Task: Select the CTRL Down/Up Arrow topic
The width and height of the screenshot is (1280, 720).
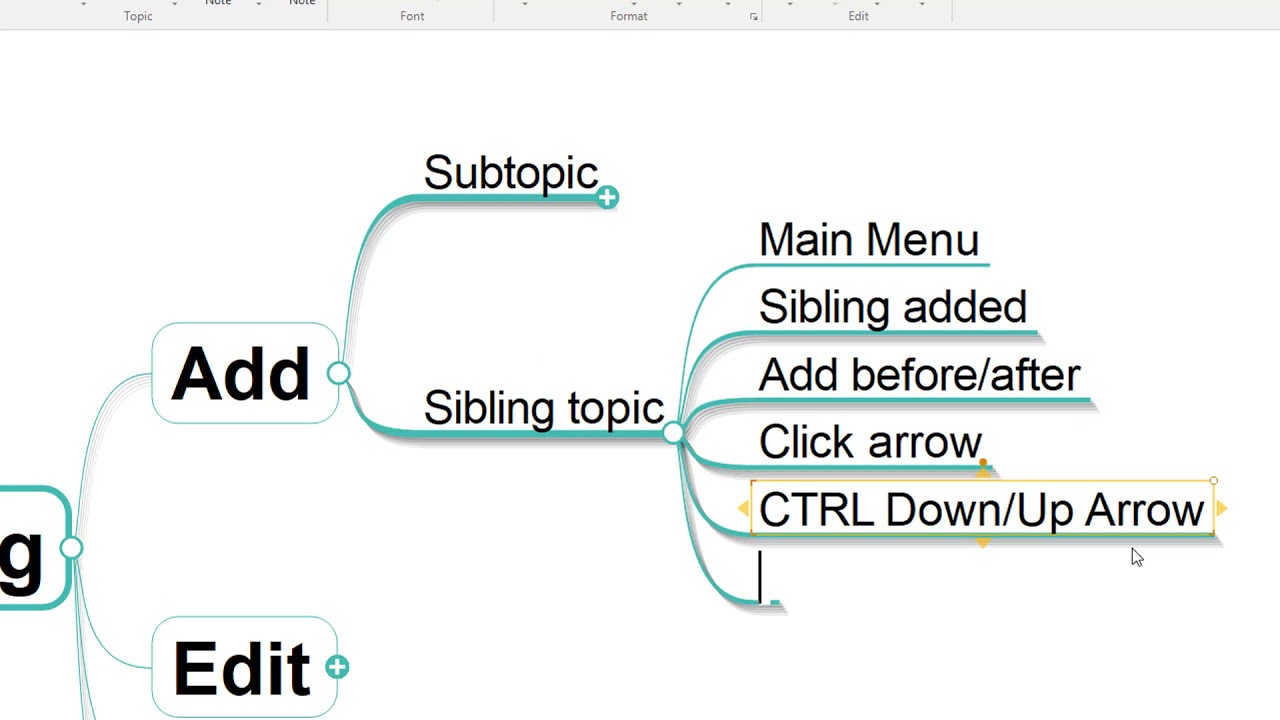Action: 982,509
